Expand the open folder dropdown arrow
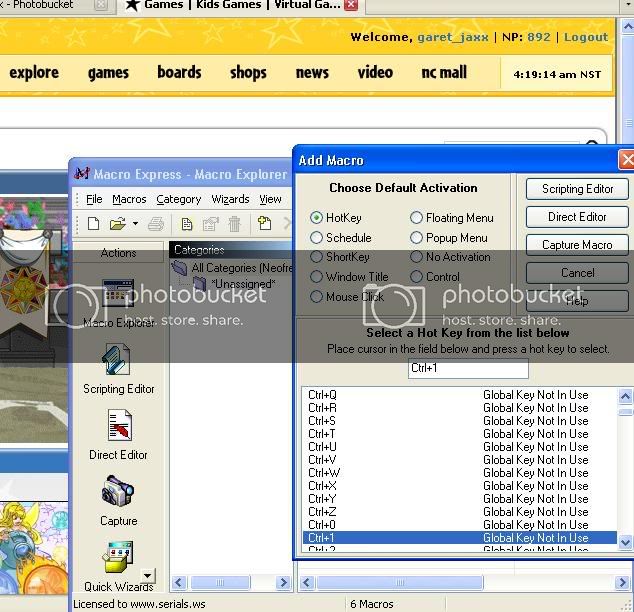 pyautogui.click(x=135, y=224)
